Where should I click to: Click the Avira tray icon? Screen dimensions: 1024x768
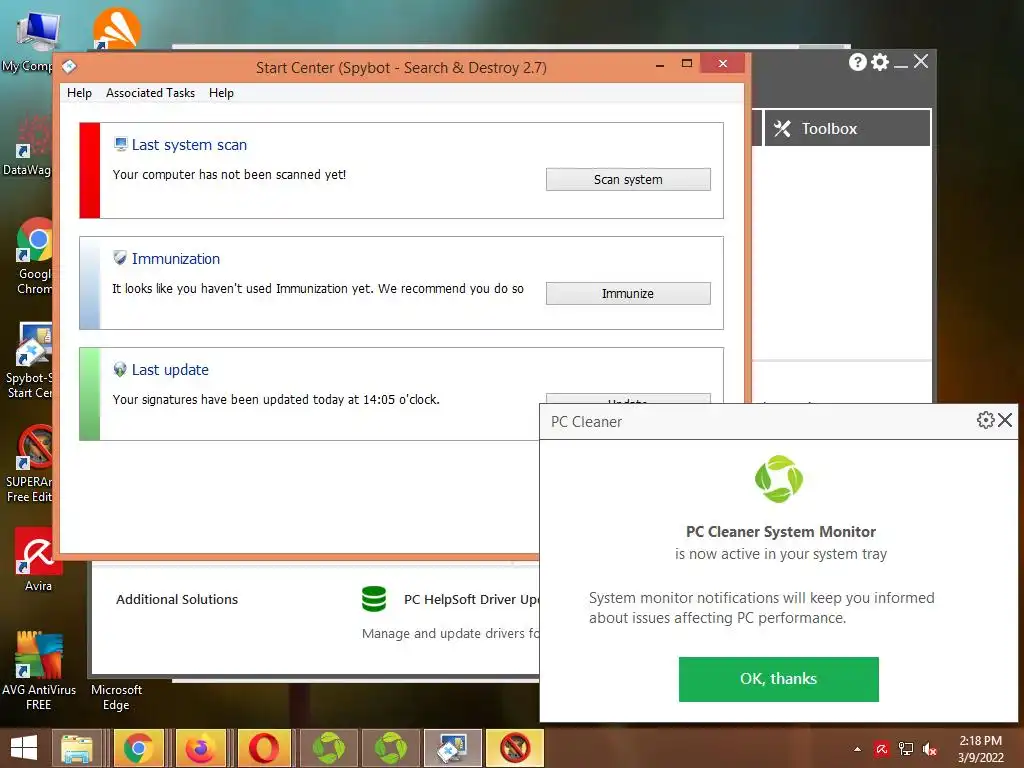point(882,749)
